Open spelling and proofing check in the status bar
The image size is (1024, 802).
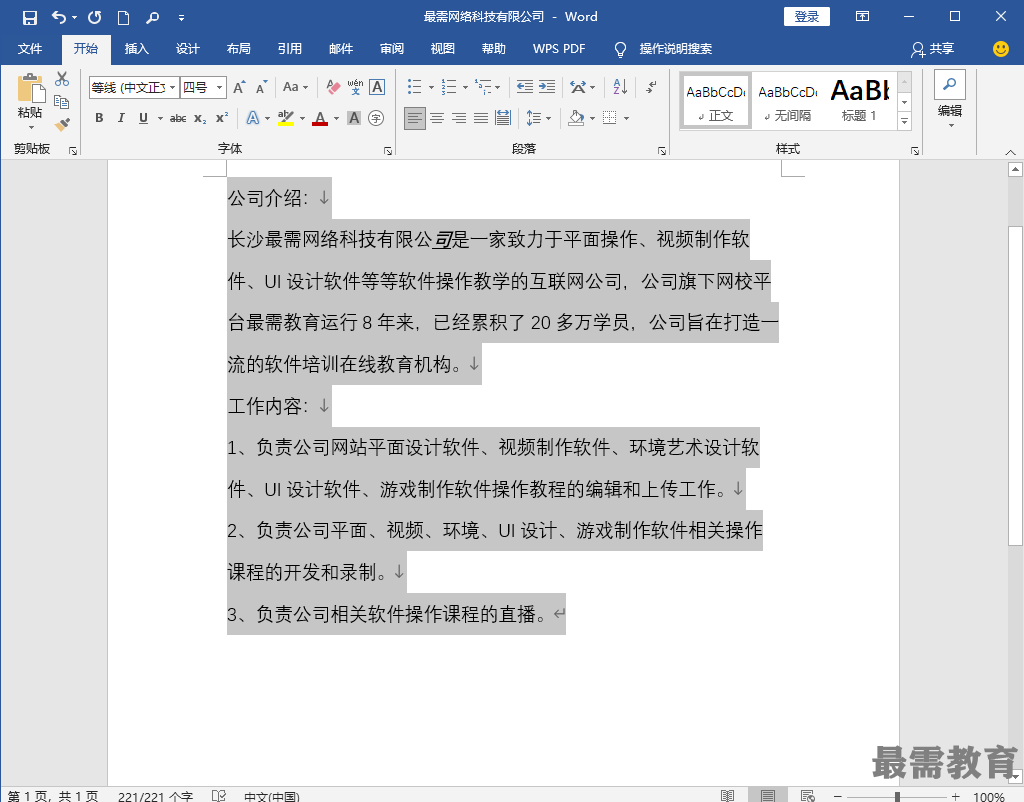click(219, 795)
